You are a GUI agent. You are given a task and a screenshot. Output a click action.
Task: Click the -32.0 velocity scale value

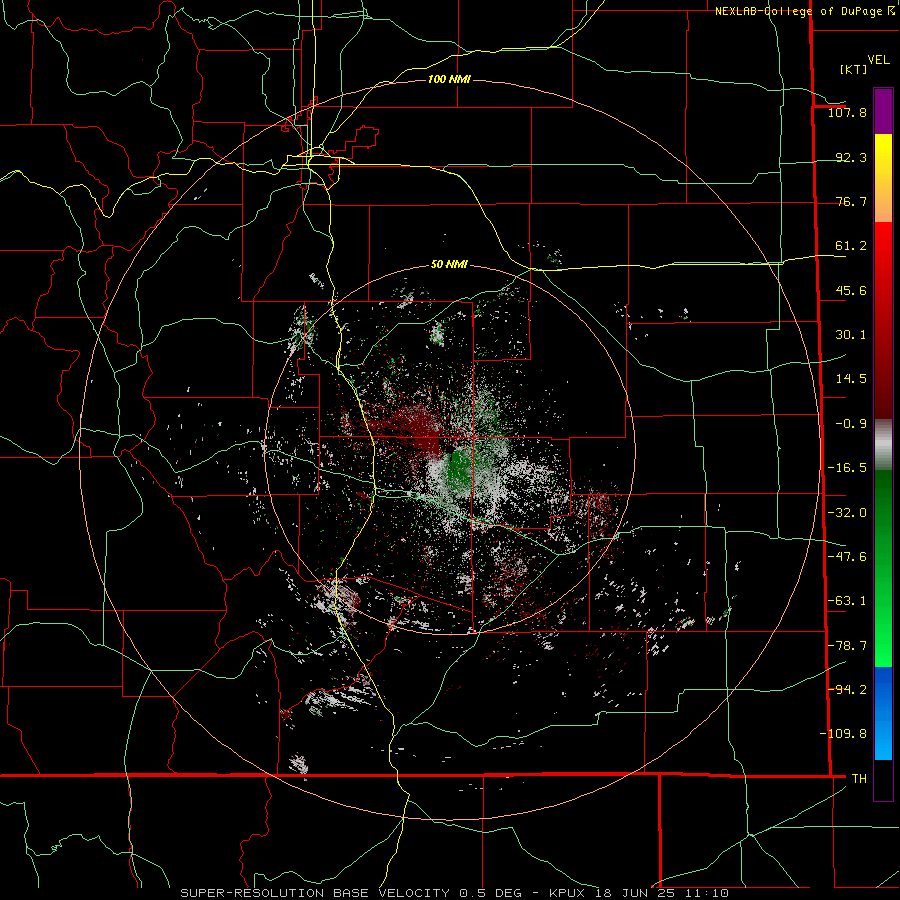click(847, 513)
